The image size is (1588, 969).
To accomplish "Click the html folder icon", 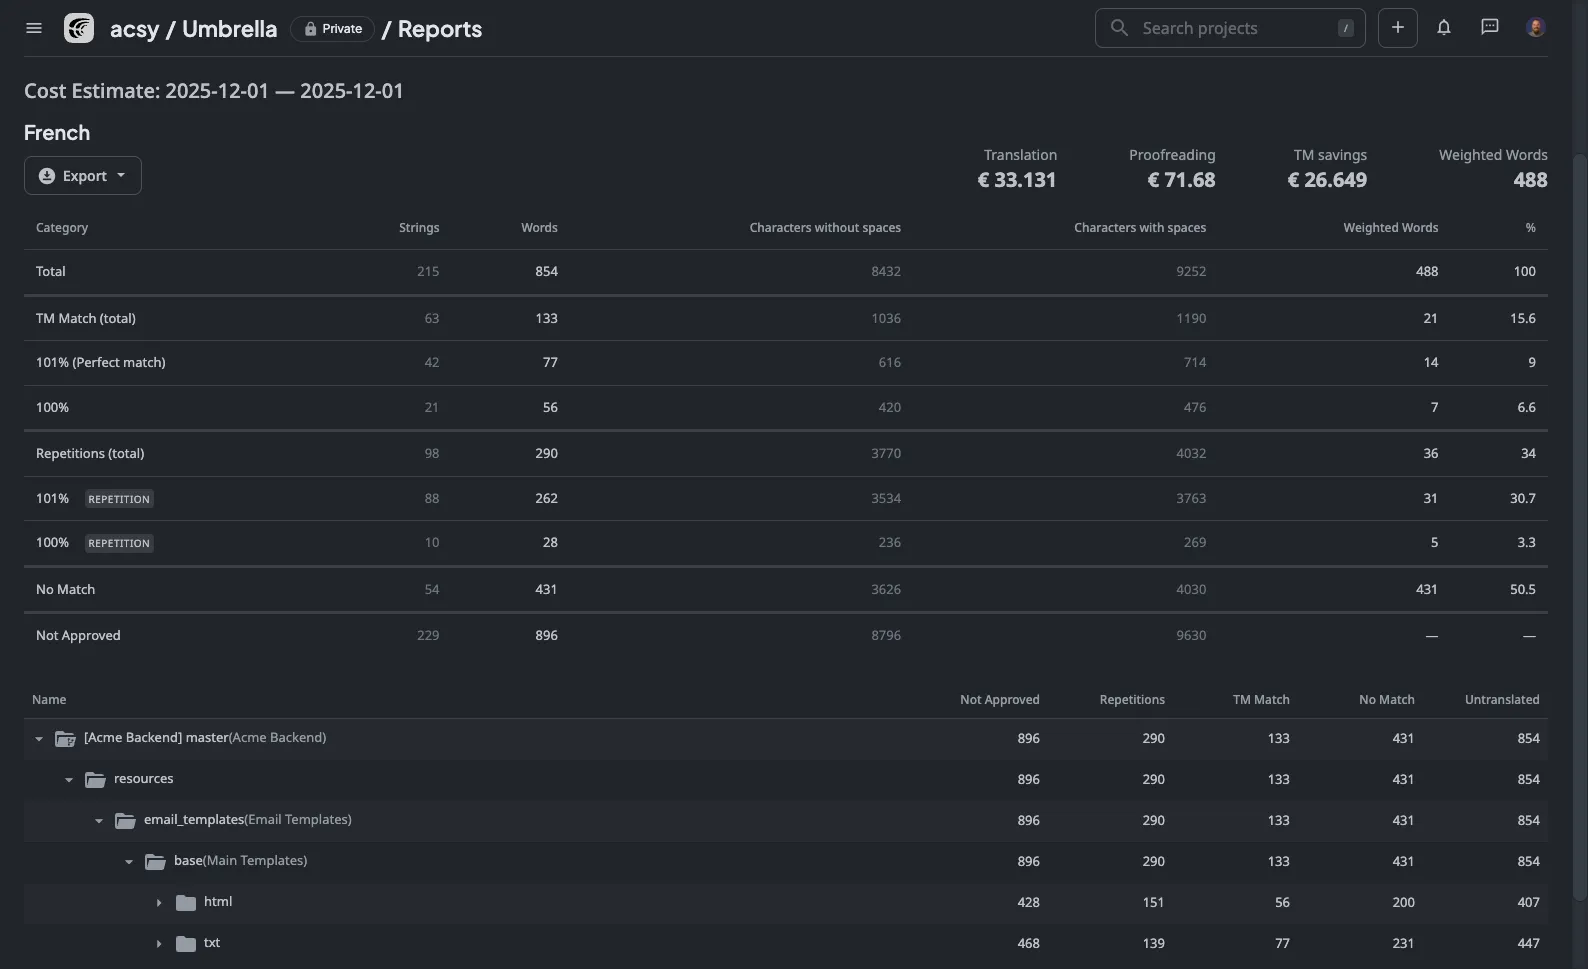I will (x=186, y=903).
